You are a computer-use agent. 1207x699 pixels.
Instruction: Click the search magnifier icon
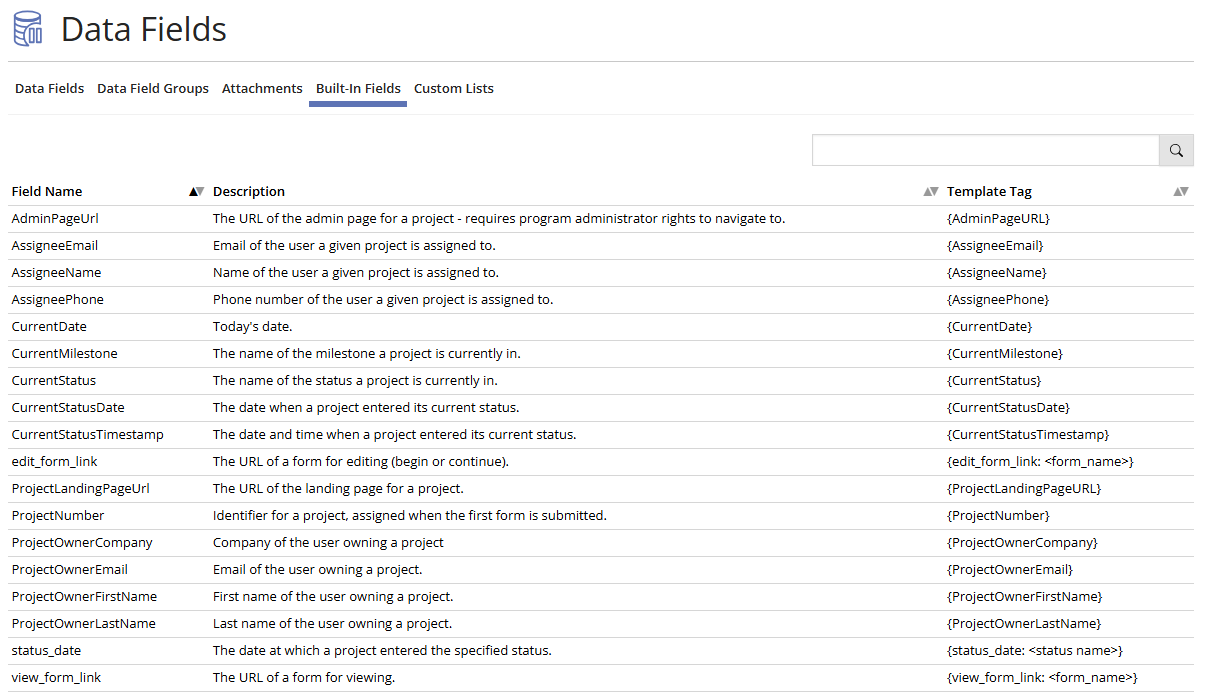pyautogui.click(x=1176, y=149)
